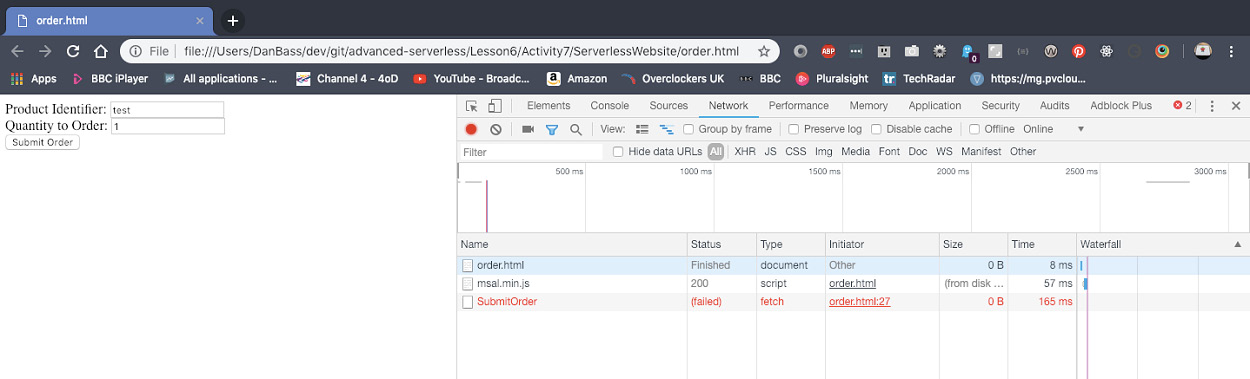Open a new browser tab
This screenshot has width=1250, height=379.
pyautogui.click(x=232, y=20)
